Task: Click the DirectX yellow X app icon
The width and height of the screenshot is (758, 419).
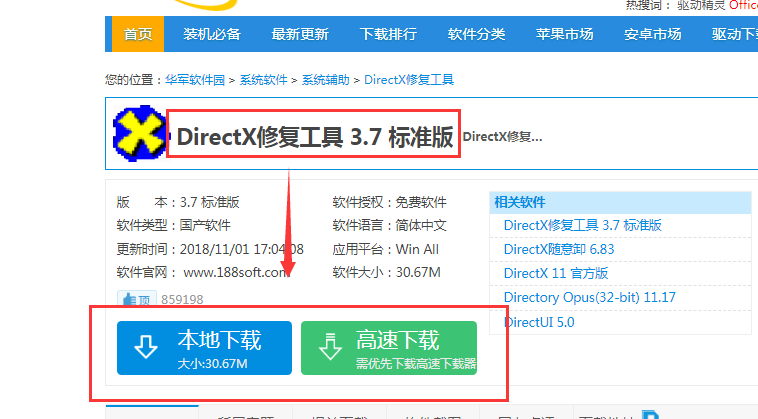Action: 140,133
